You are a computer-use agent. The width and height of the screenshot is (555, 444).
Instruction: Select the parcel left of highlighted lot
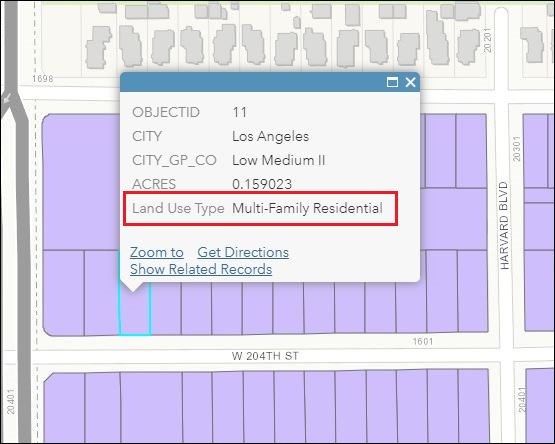tap(102, 293)
